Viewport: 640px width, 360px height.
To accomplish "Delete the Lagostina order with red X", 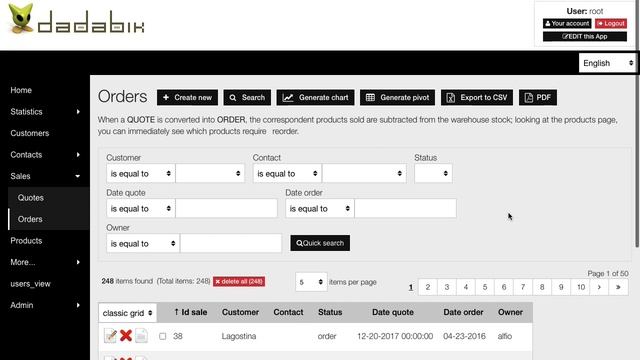I will click(126, 336).
